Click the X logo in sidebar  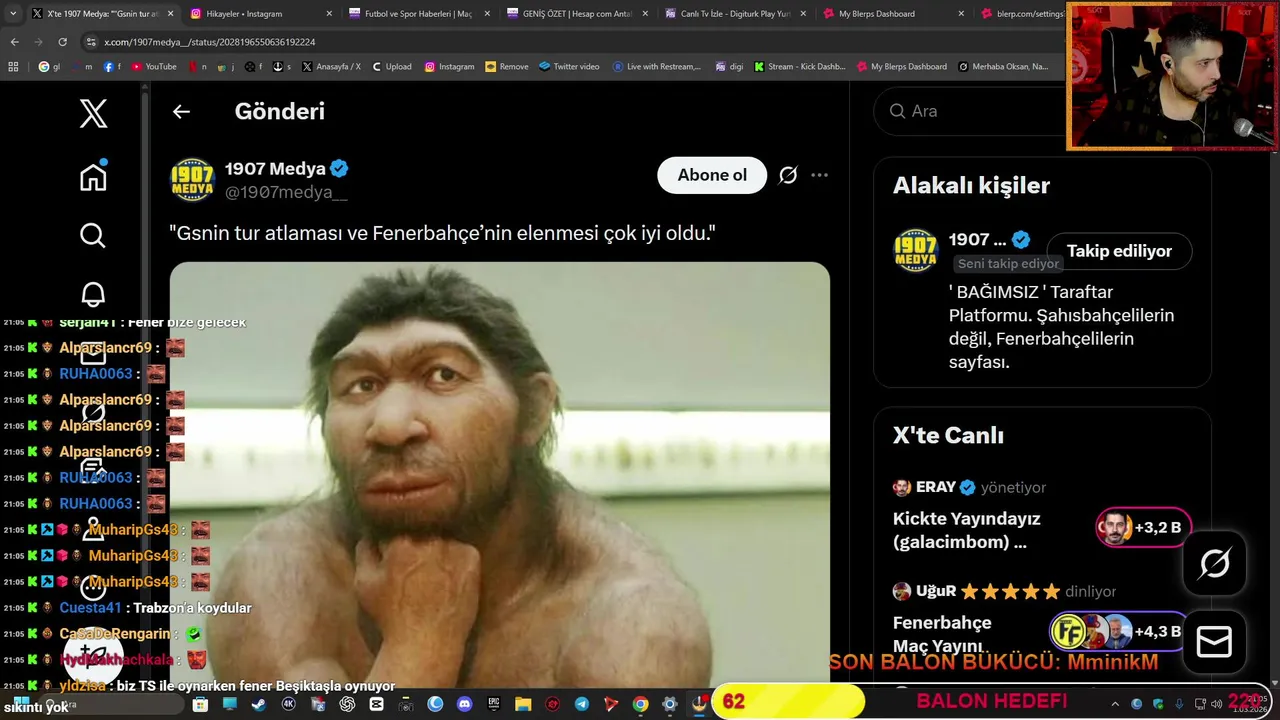[93, 113]
